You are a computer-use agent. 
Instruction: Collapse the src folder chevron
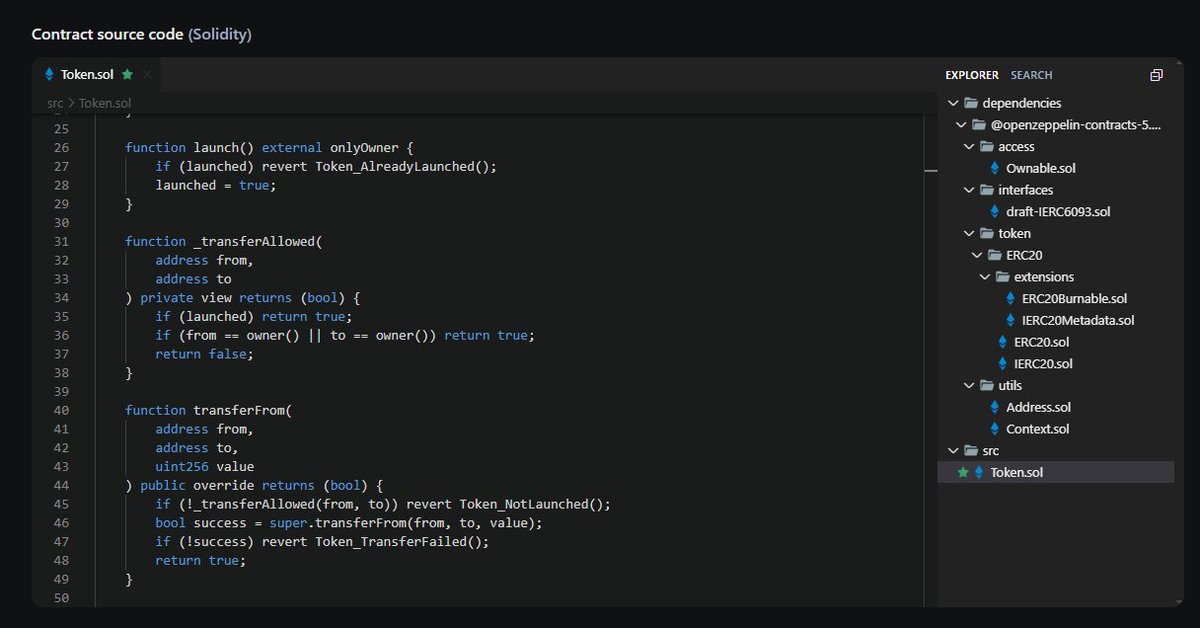pos(953,450)
